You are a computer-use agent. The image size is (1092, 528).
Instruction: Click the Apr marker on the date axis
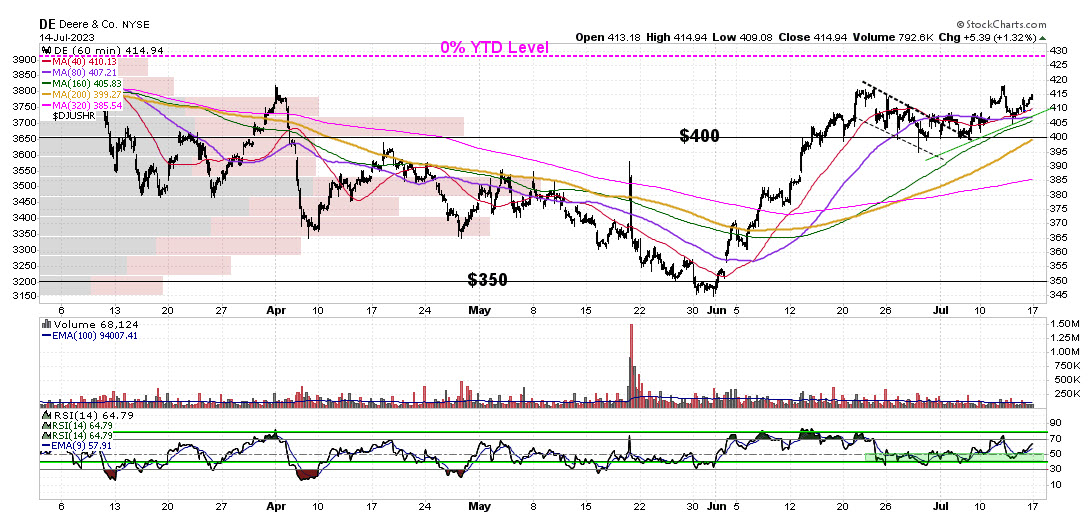276,310
